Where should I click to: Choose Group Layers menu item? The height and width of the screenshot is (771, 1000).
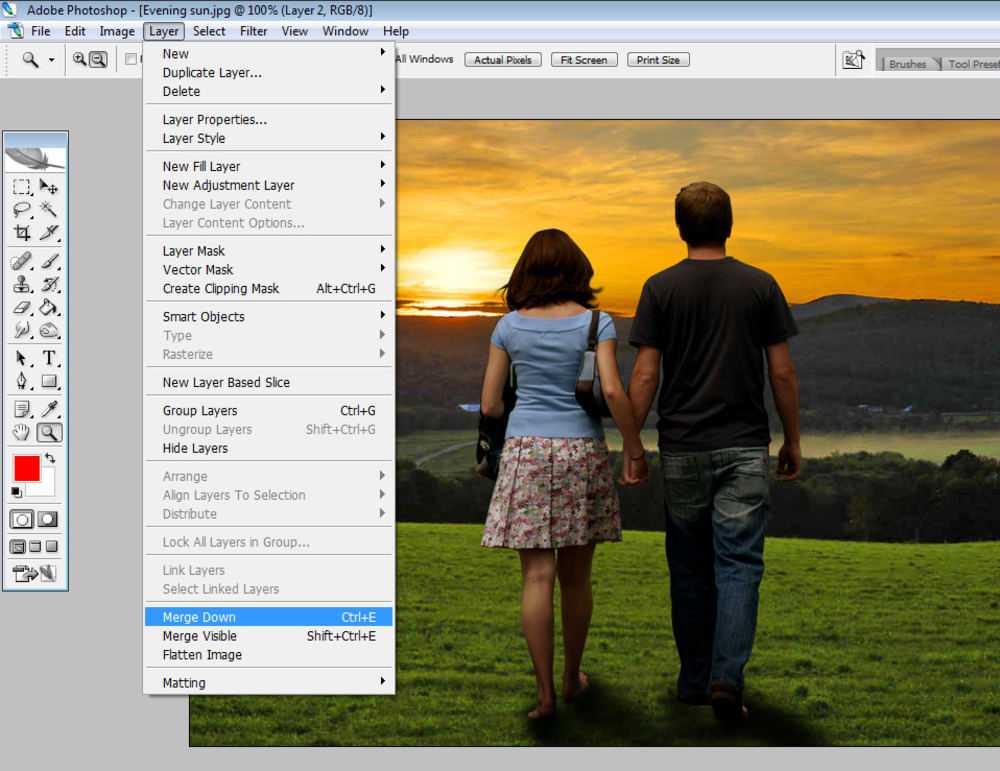pyautogui.click(x=268, y=411)
